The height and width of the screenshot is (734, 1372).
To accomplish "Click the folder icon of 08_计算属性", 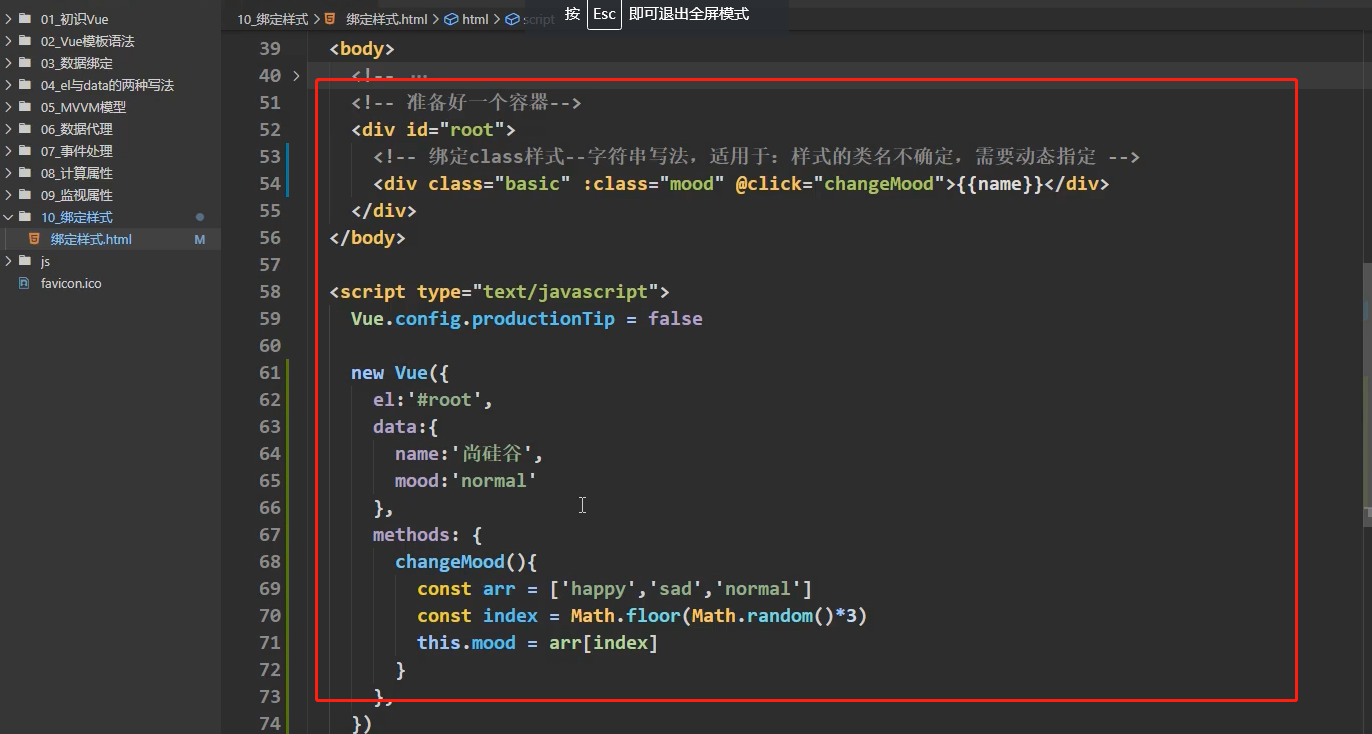I will [26, 173].
